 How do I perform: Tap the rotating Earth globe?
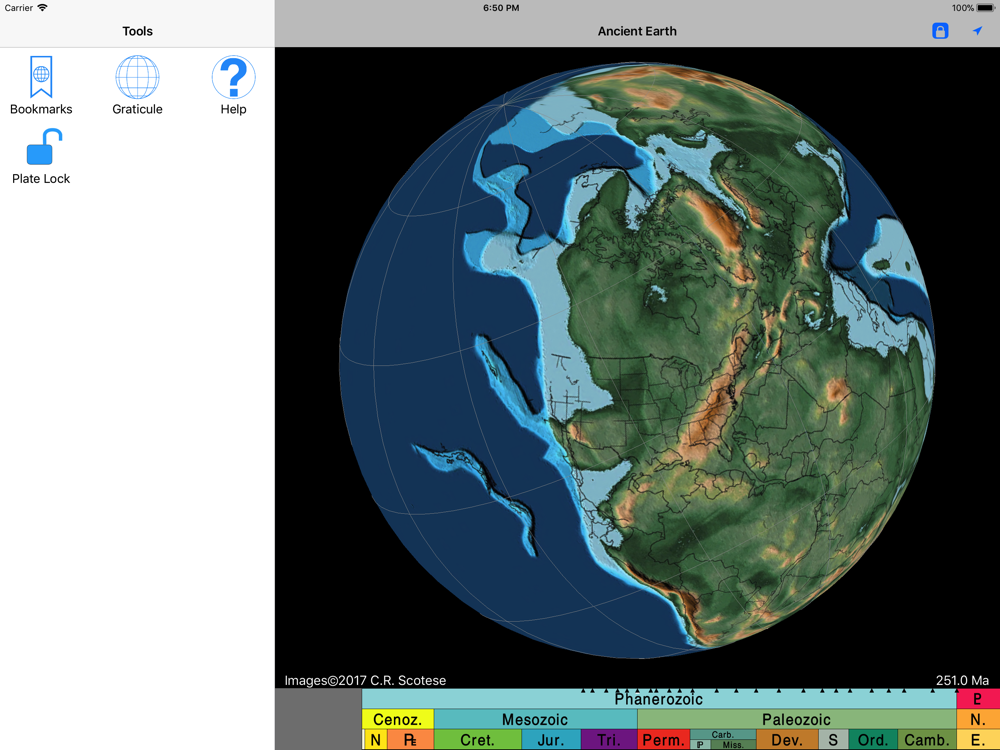[x=637, y=360]
